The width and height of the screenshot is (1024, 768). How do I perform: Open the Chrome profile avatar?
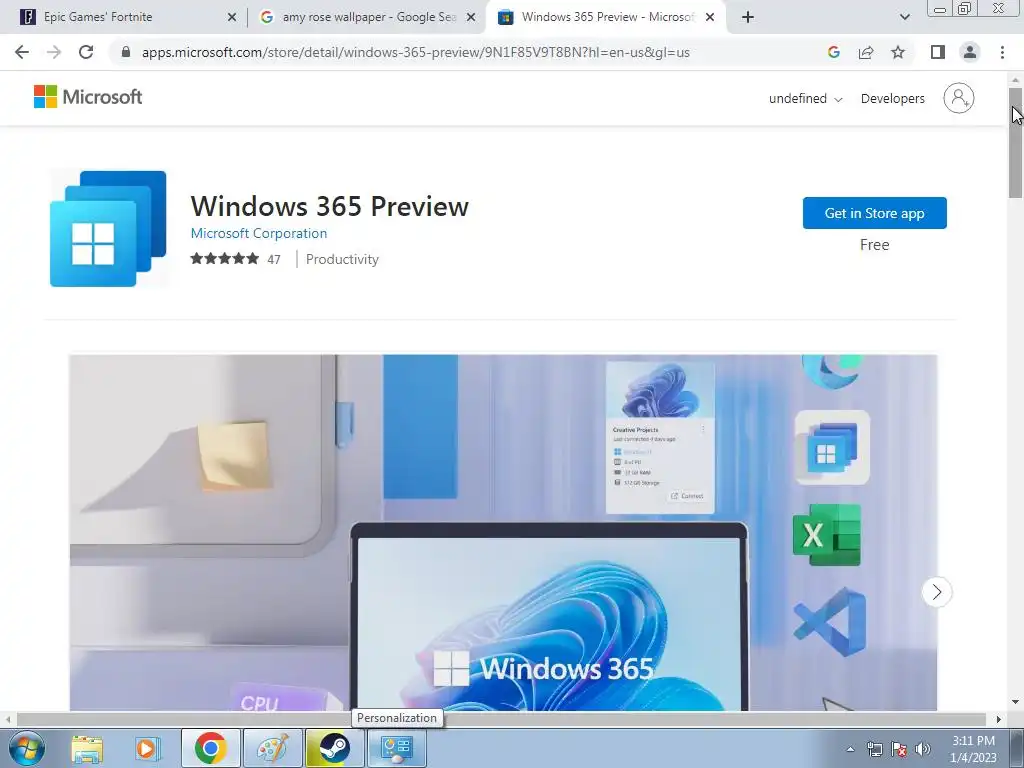[970, 52]
